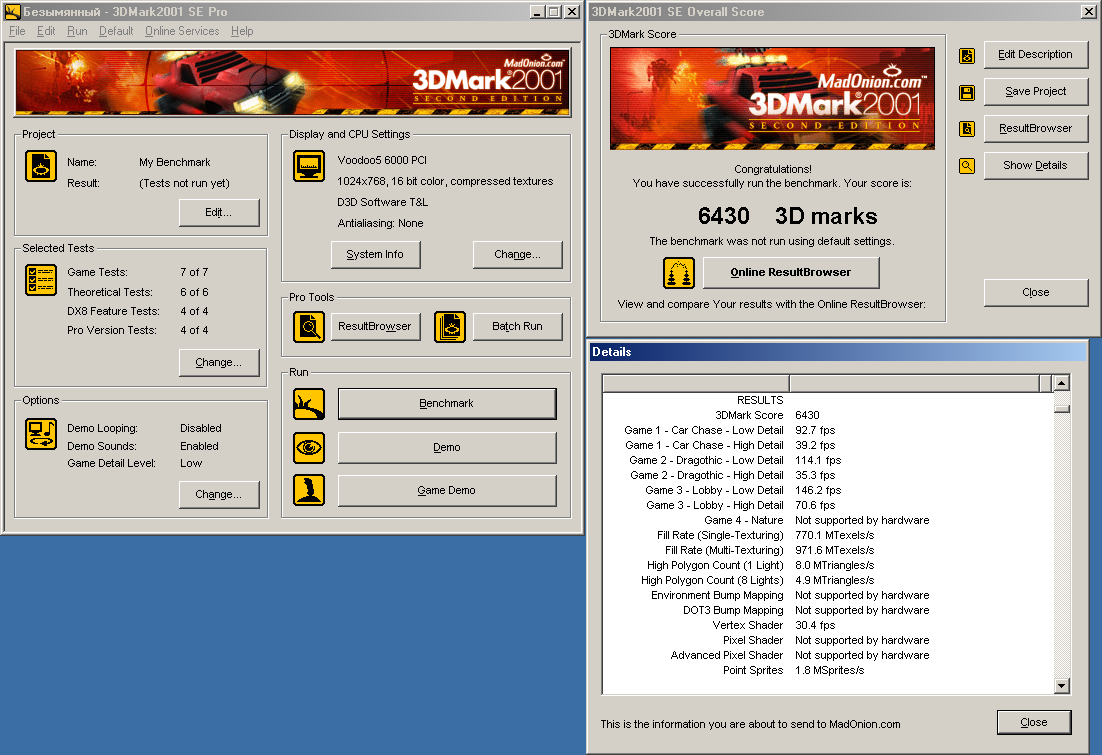Click the Selected Tests checklist icon
The image size is (1102, 755).
(41, 280)
